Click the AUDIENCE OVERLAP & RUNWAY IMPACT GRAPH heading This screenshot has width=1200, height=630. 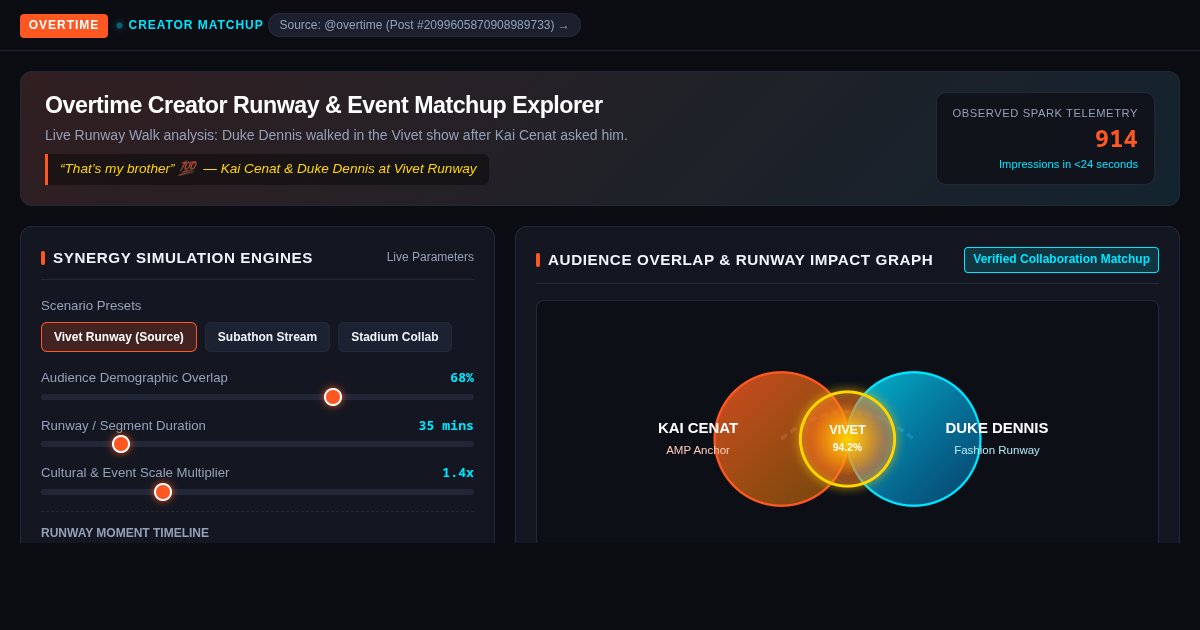click(740, 260)
